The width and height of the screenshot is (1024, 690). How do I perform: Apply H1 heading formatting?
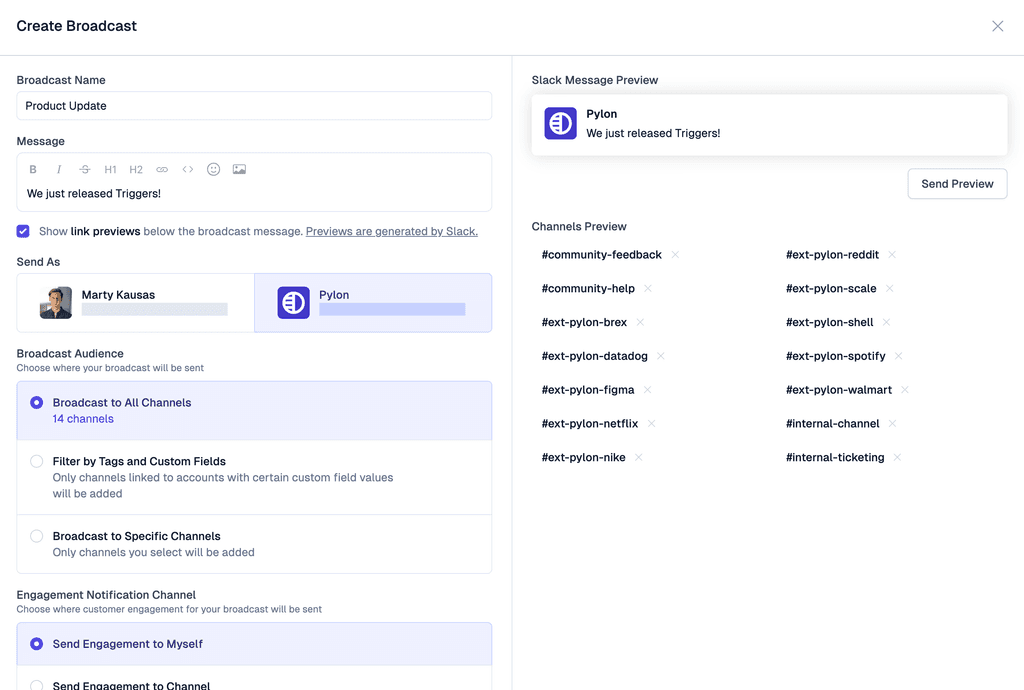110,169
